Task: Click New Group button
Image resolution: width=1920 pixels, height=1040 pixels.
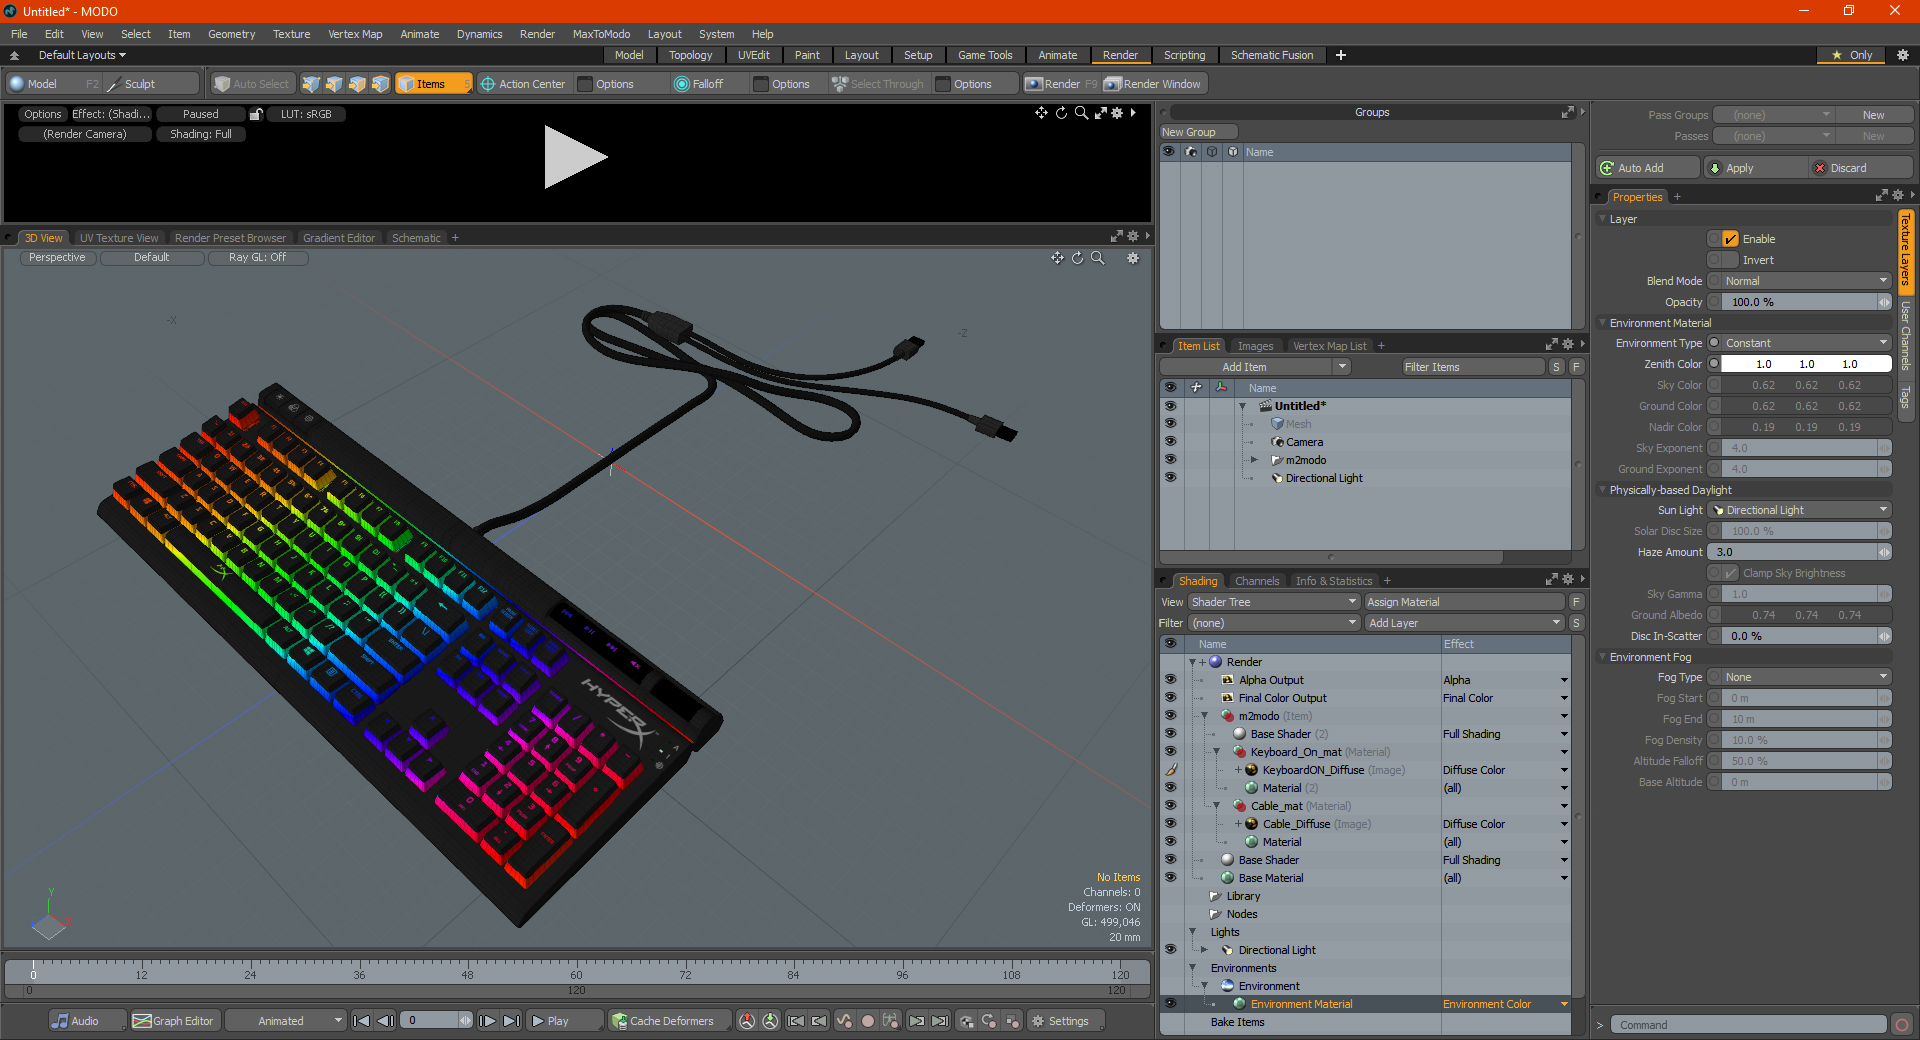Action: tap(1198, 132)
